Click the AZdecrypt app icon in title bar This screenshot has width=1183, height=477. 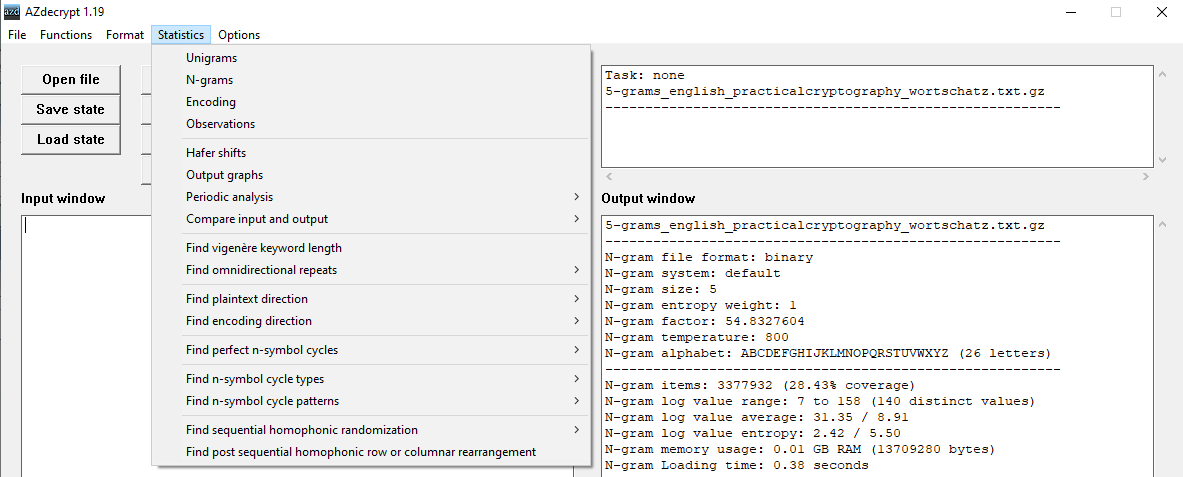(12, 11)
